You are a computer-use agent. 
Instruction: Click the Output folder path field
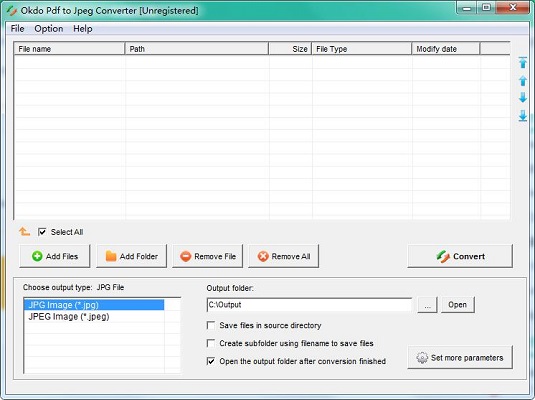click(x=309, y=304)
